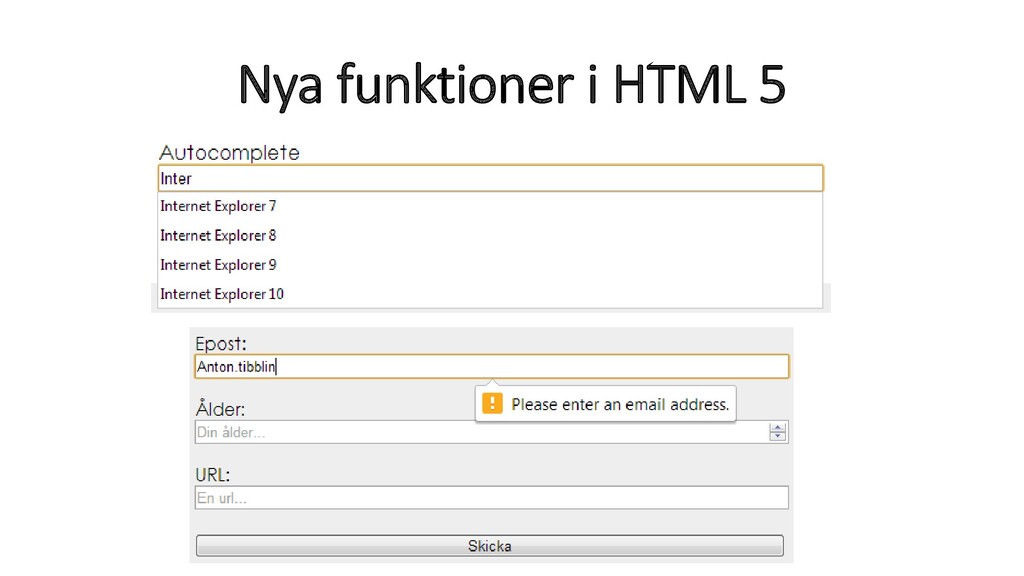
Task: Click the URL label
Action: click(213, 475)
